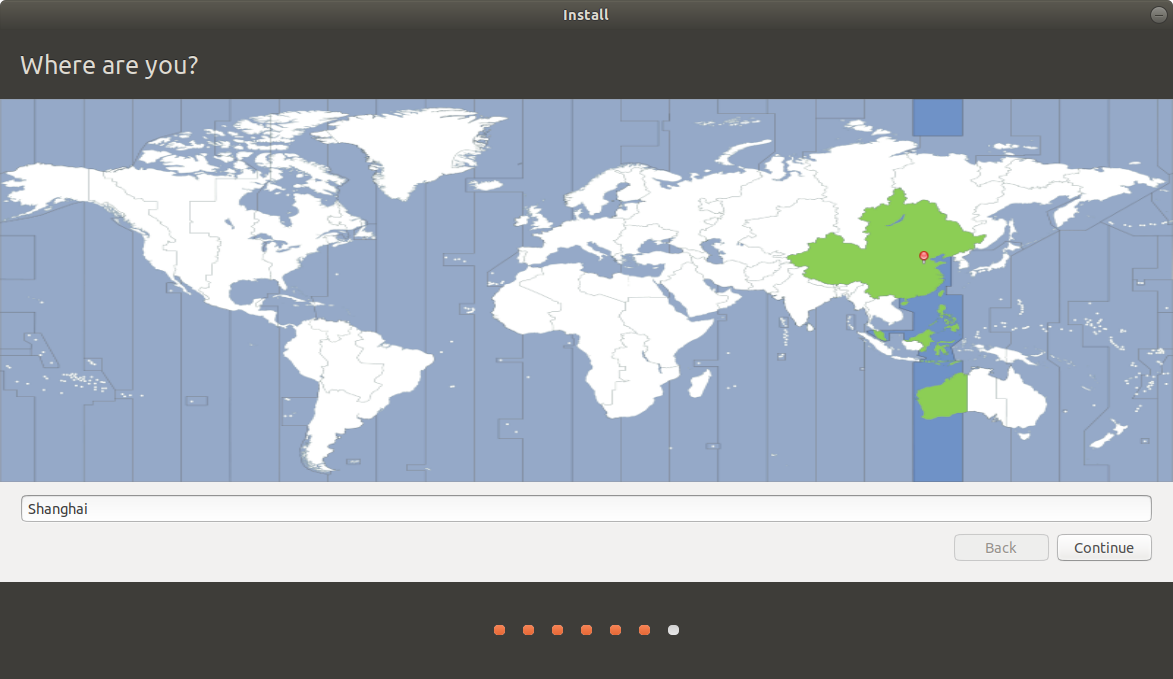The image size is (1173, 679).
Task: Click the fourth orange progress dot
Action: tap(586, 630)
